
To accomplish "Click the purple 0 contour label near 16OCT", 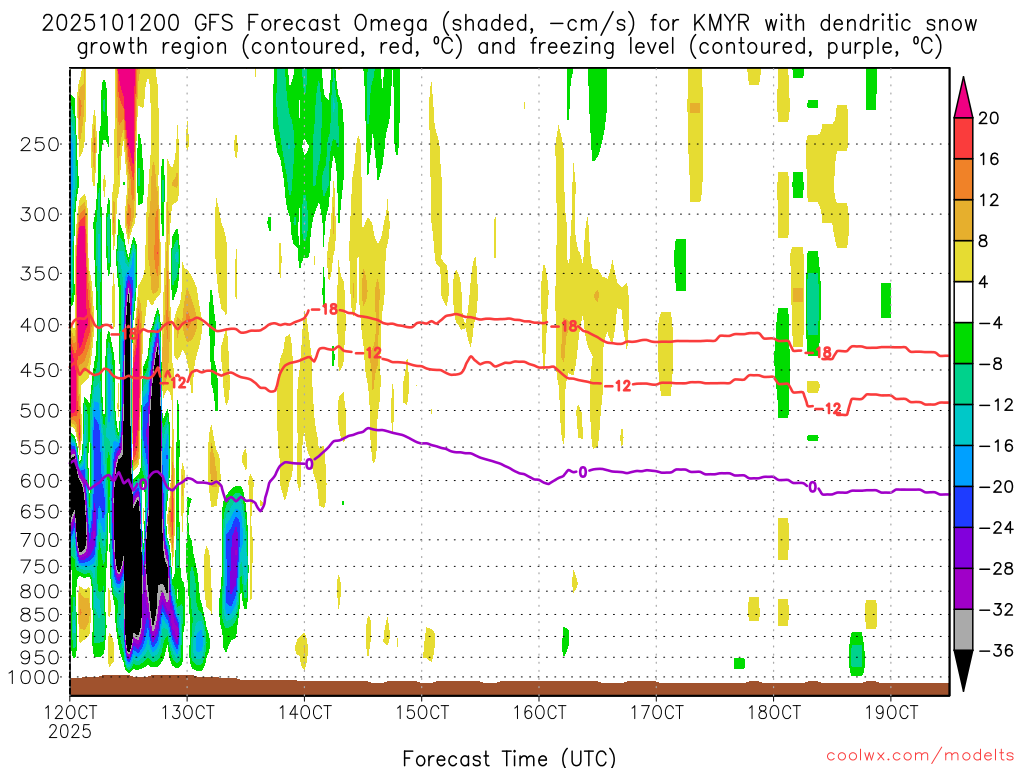I will [582, 472].
